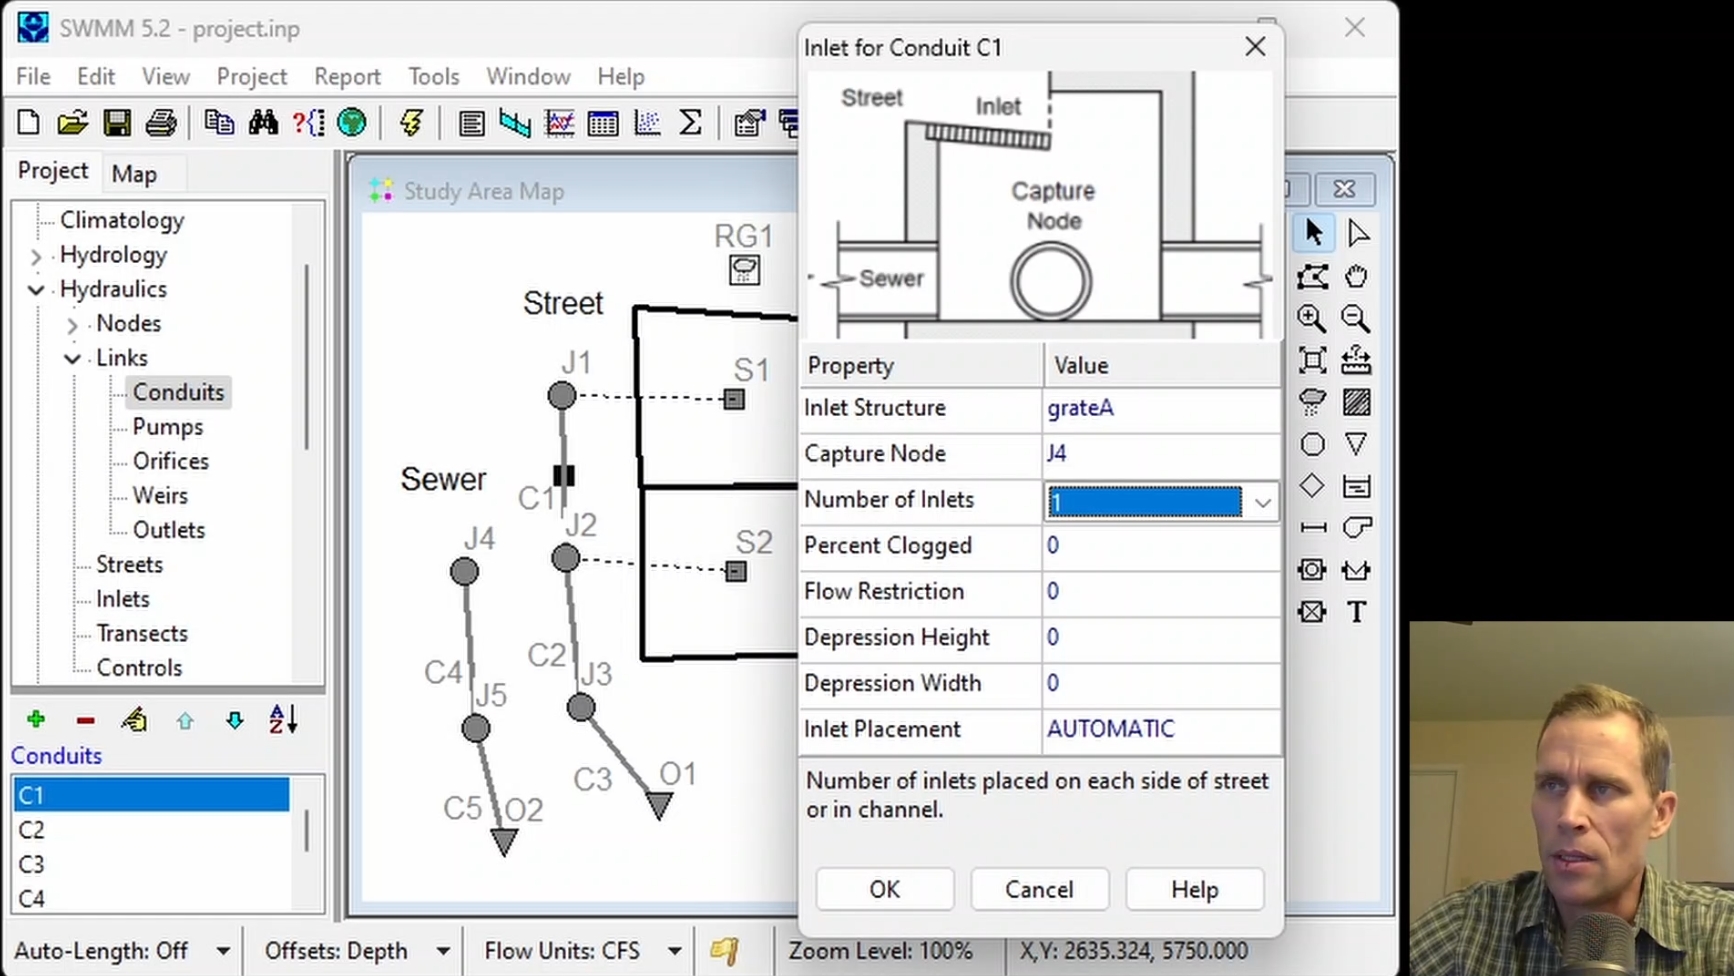
Task: Open the Flow Units CFS dropdown arrow
Action: (675, 951)
